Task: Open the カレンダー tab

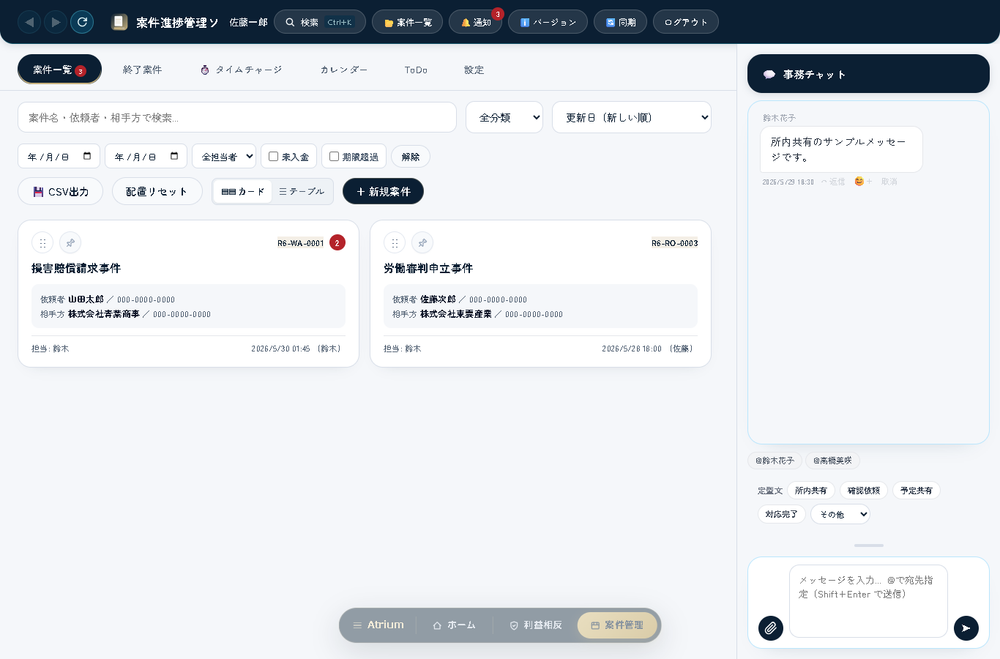Action: coord(344,70)
